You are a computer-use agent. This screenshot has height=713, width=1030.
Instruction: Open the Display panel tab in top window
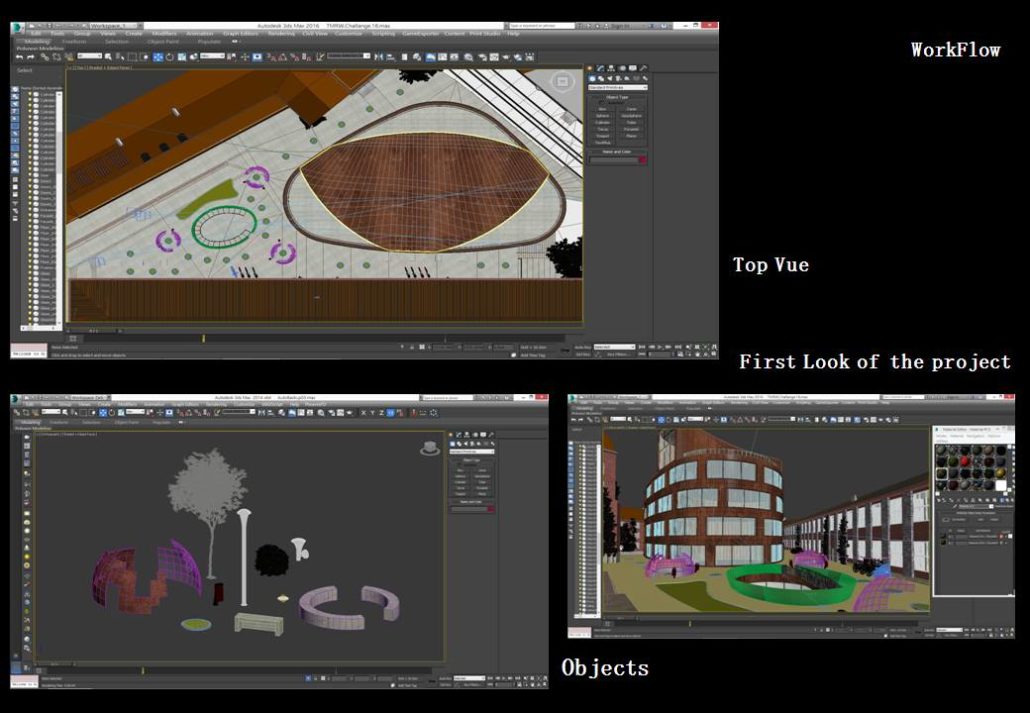(x=633, y=68)
